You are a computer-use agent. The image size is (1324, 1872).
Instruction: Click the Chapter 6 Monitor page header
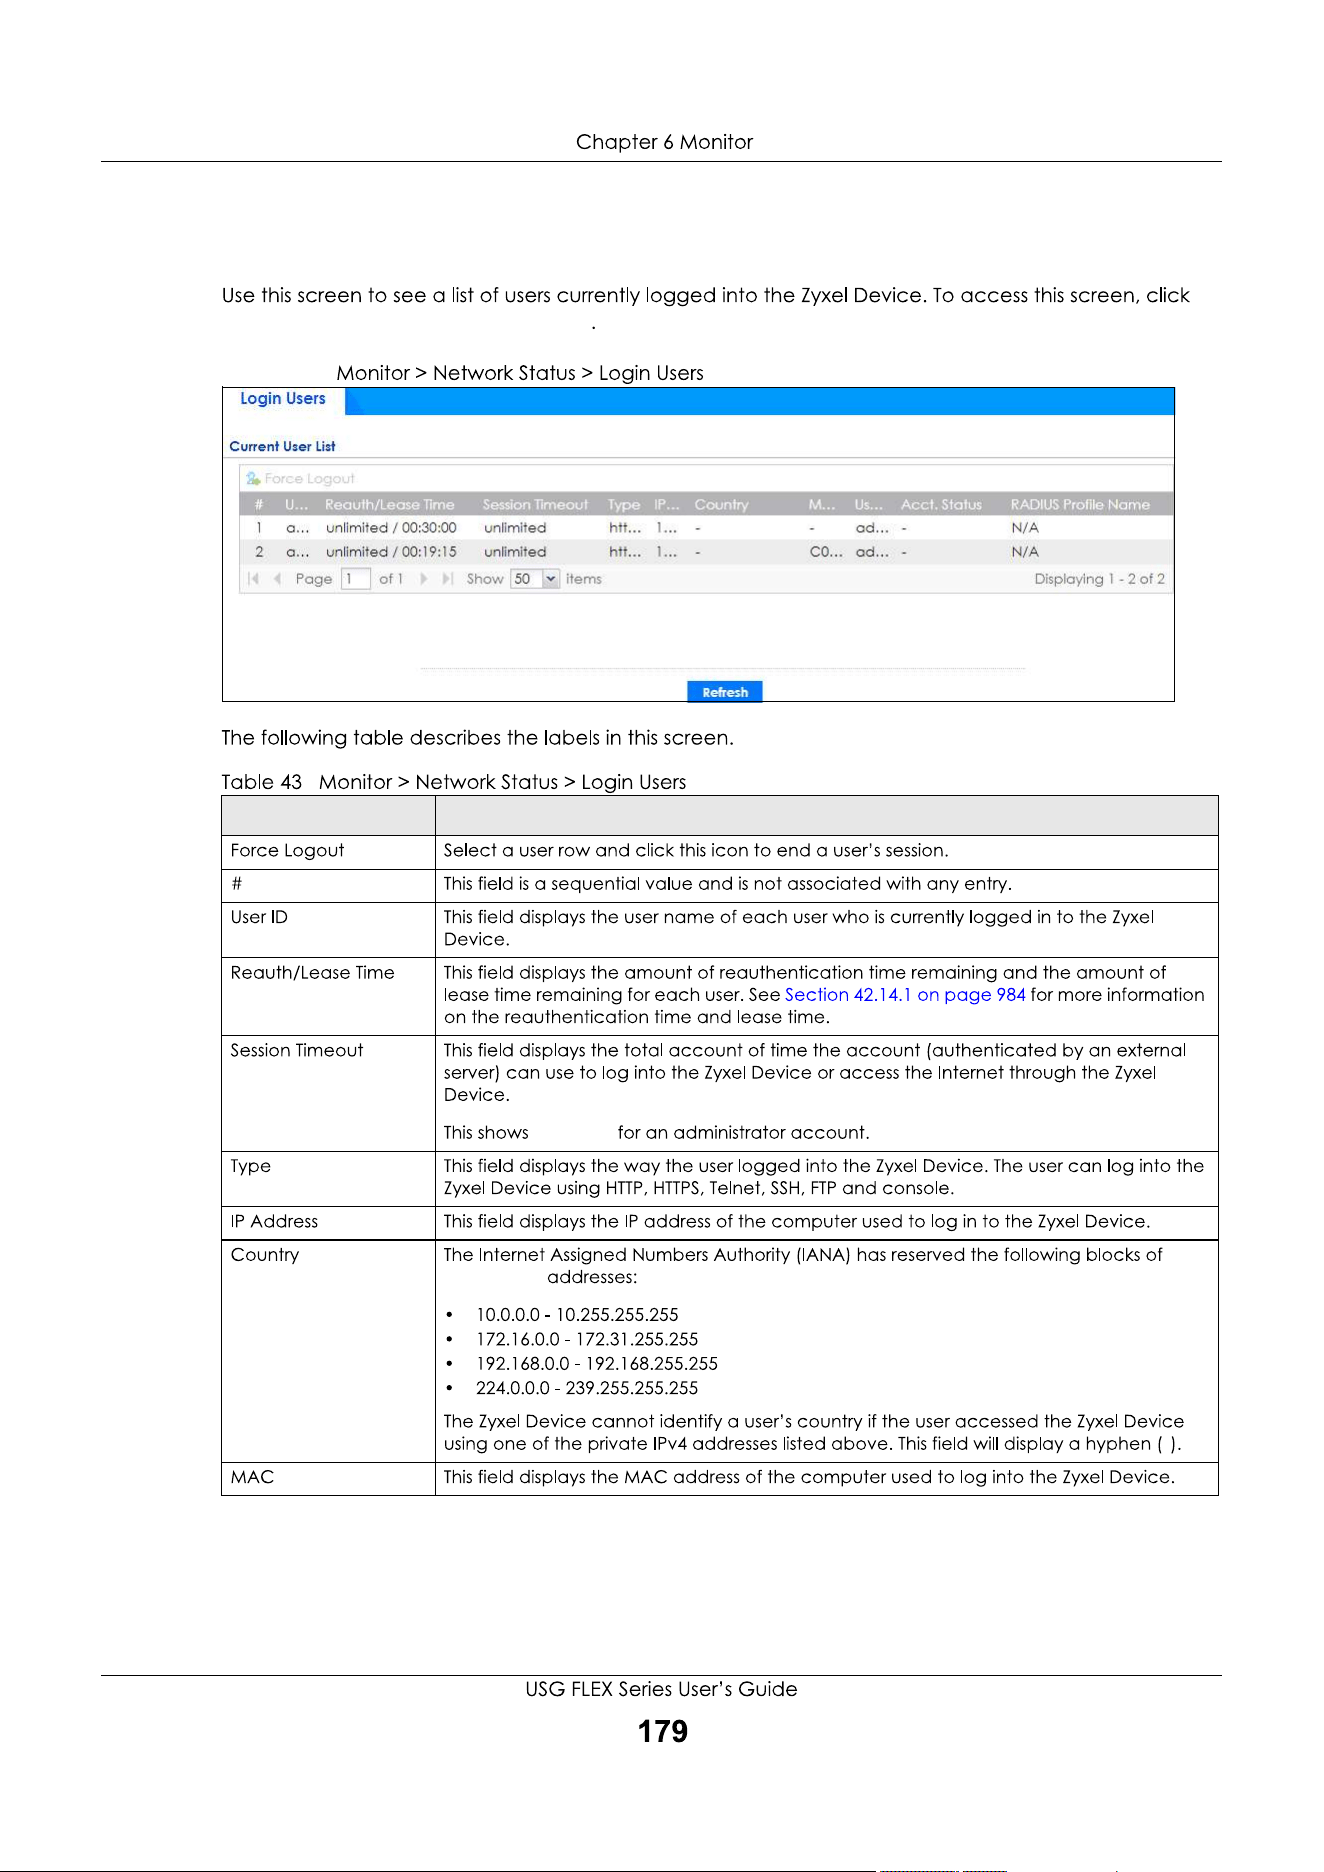point(664,142)
